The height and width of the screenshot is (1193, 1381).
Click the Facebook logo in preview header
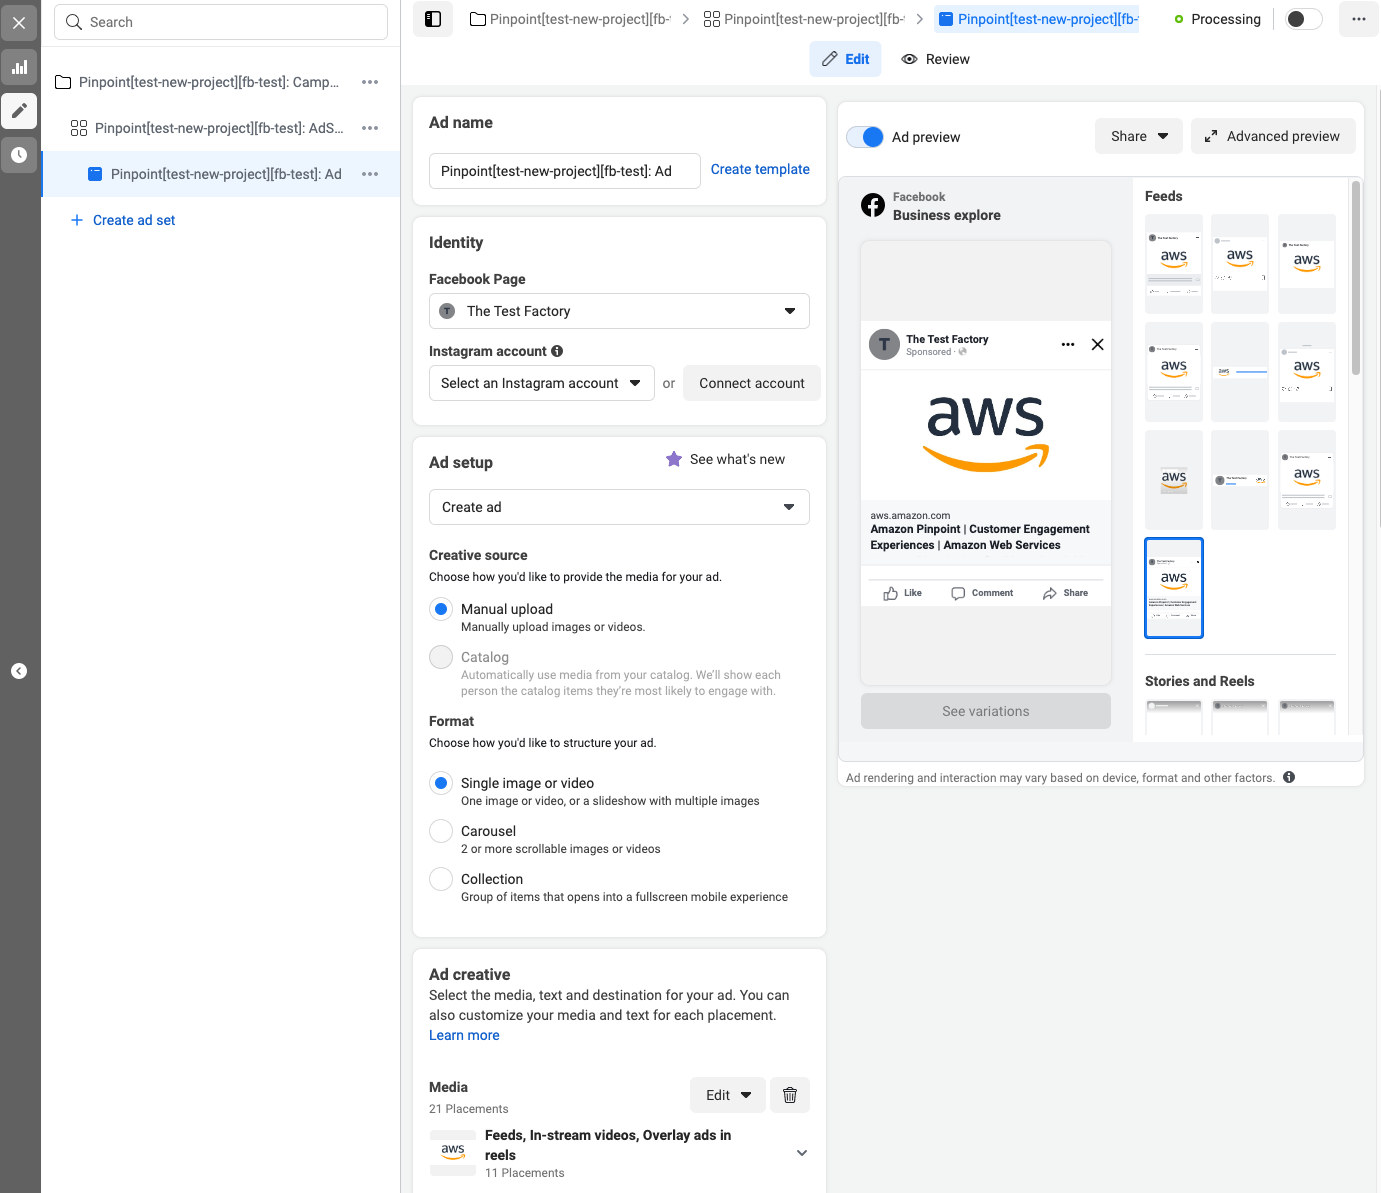click(x=873, y=205)
